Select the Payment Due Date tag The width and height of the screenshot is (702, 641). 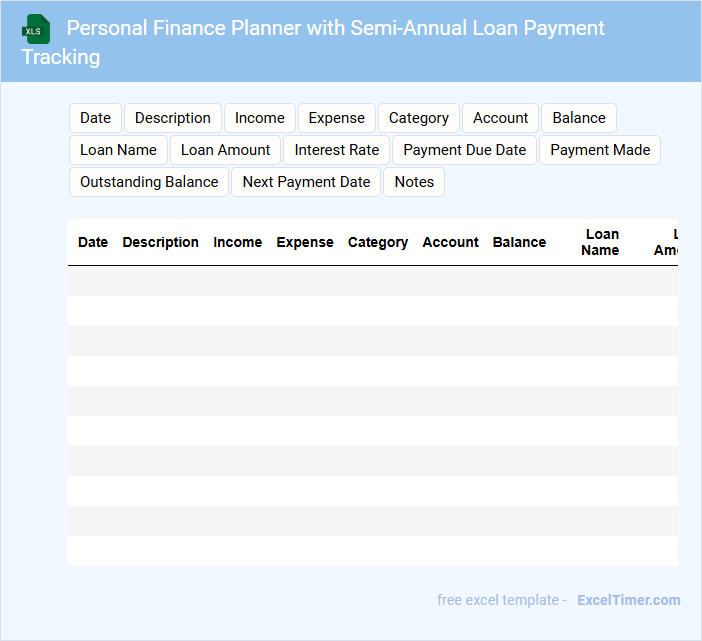(465, 150)
